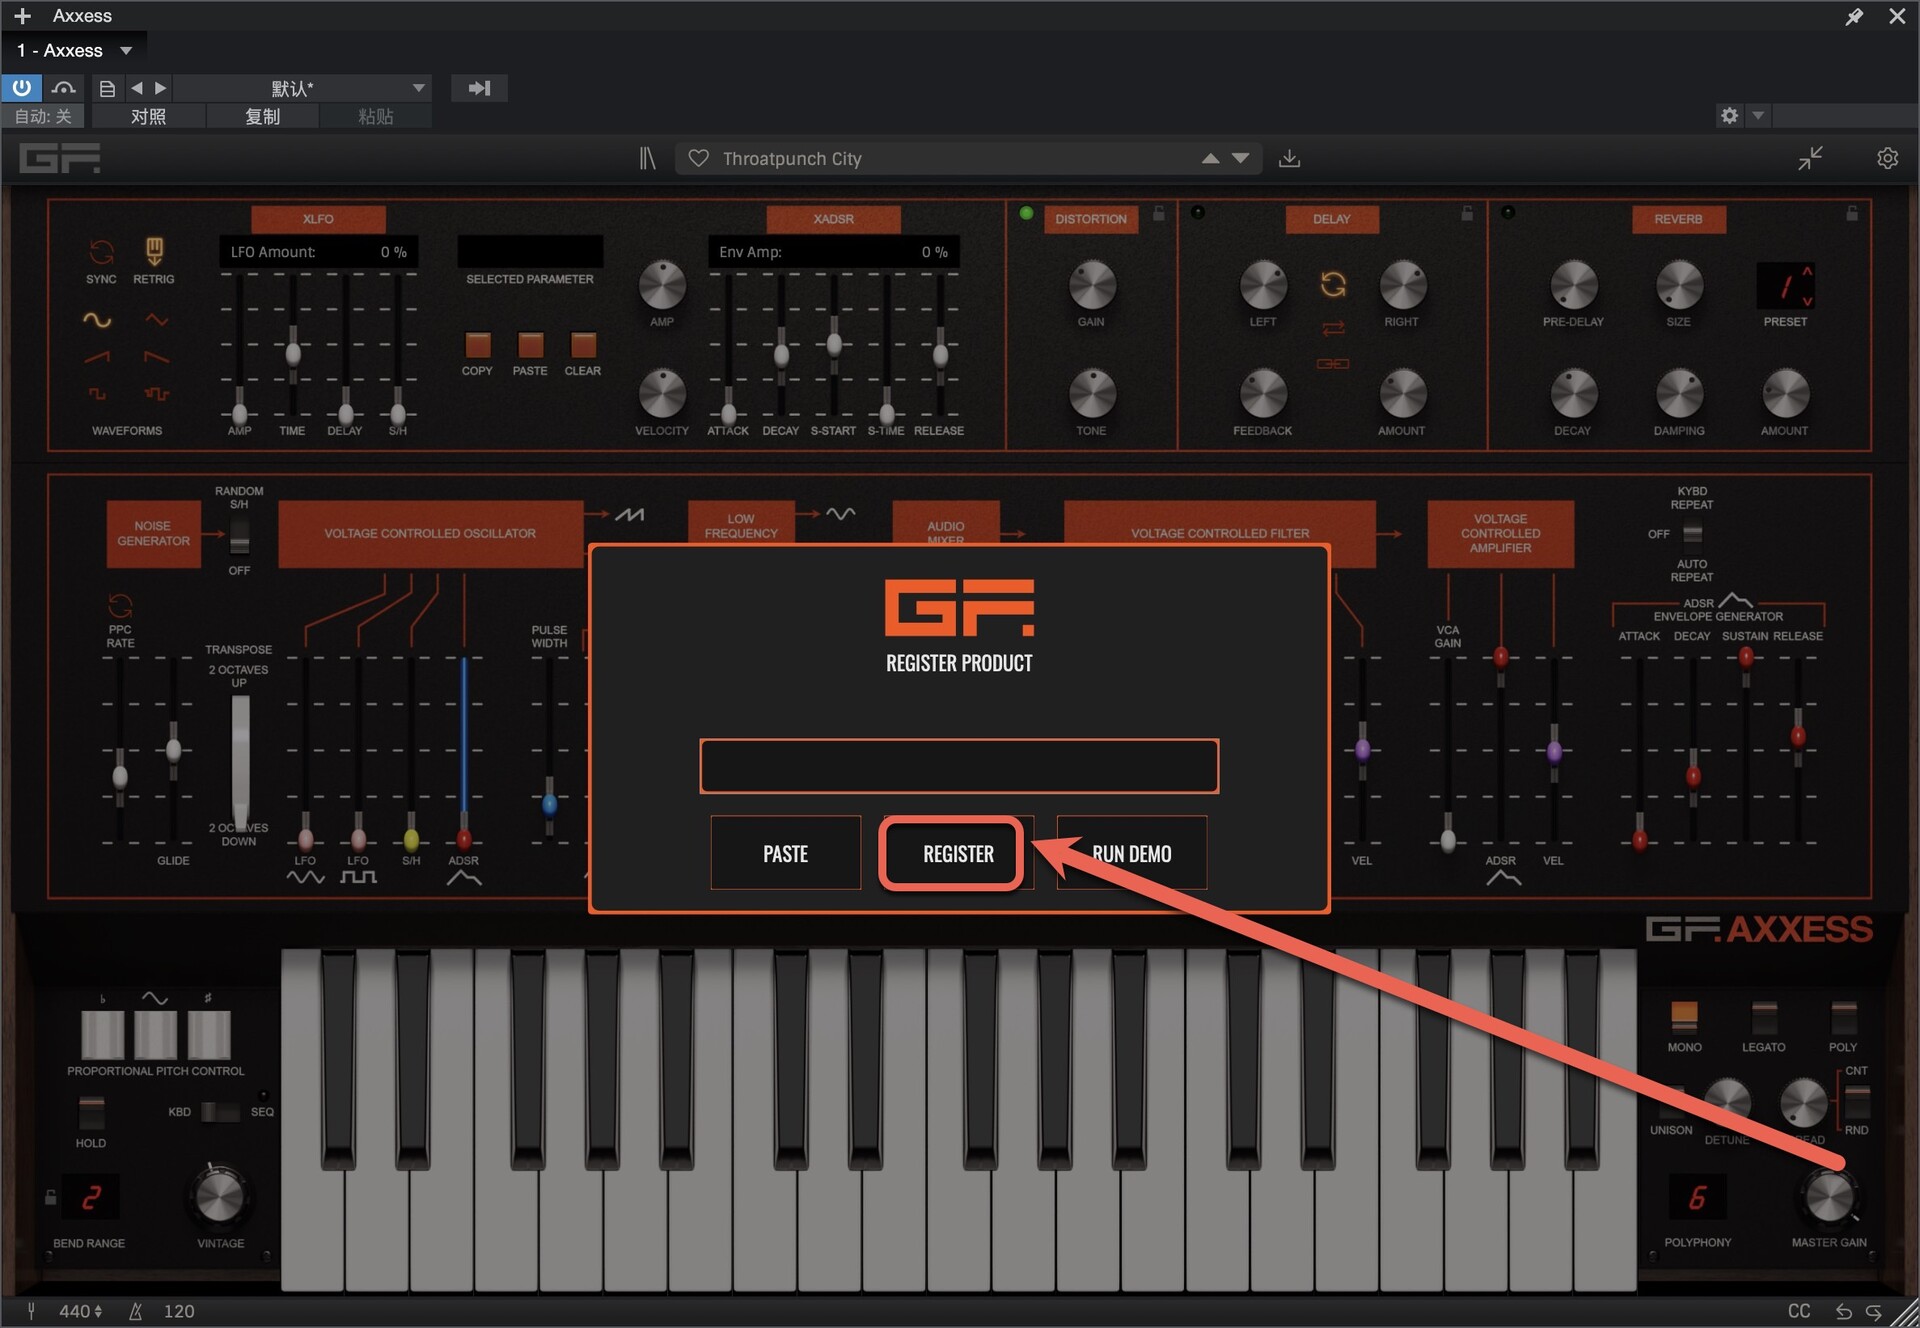Viewport: 1920px width, 1328px height.
Task: Click the serial number input field
Action: [x=959, y=766]
